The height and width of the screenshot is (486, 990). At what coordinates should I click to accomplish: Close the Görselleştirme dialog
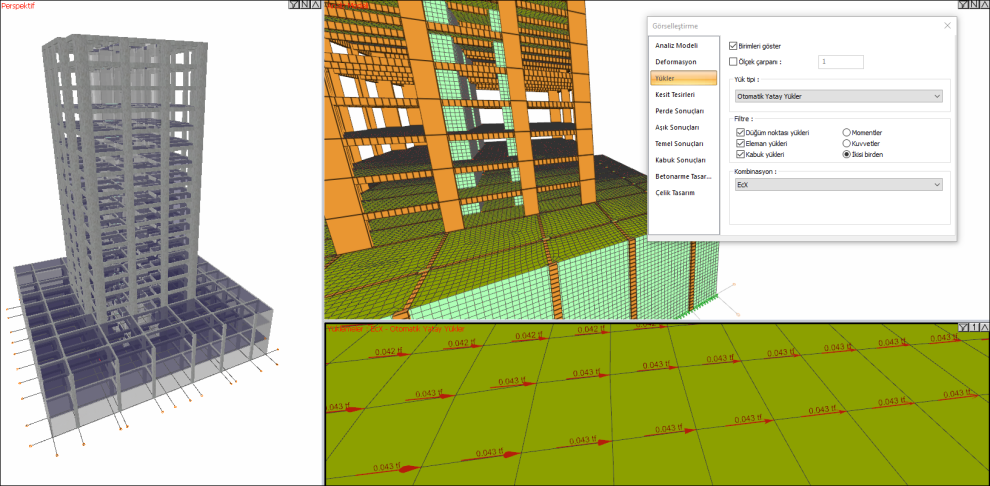(x=946, y=27)
